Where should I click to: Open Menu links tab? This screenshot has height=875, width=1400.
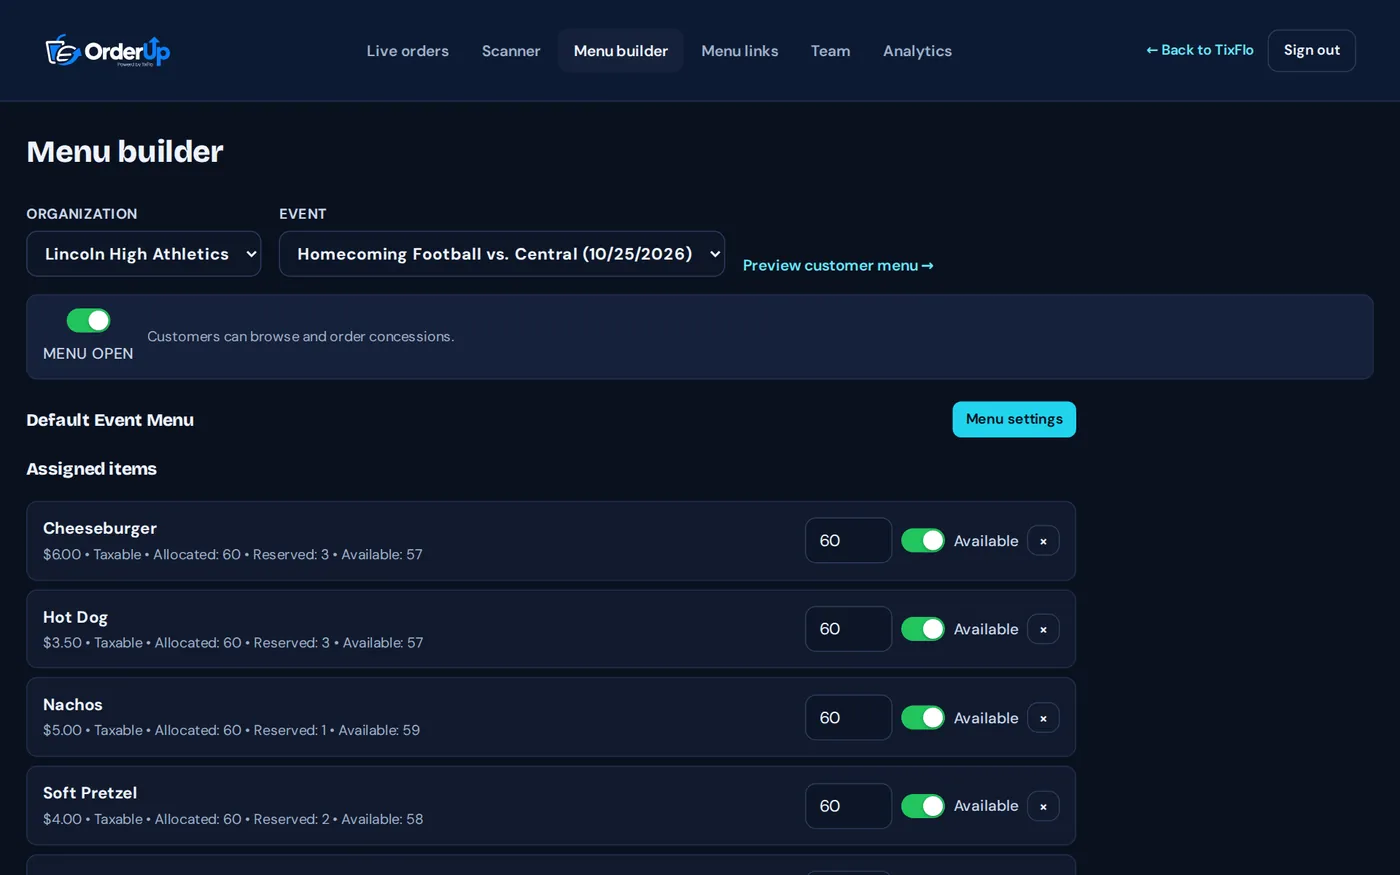[740, 51]
